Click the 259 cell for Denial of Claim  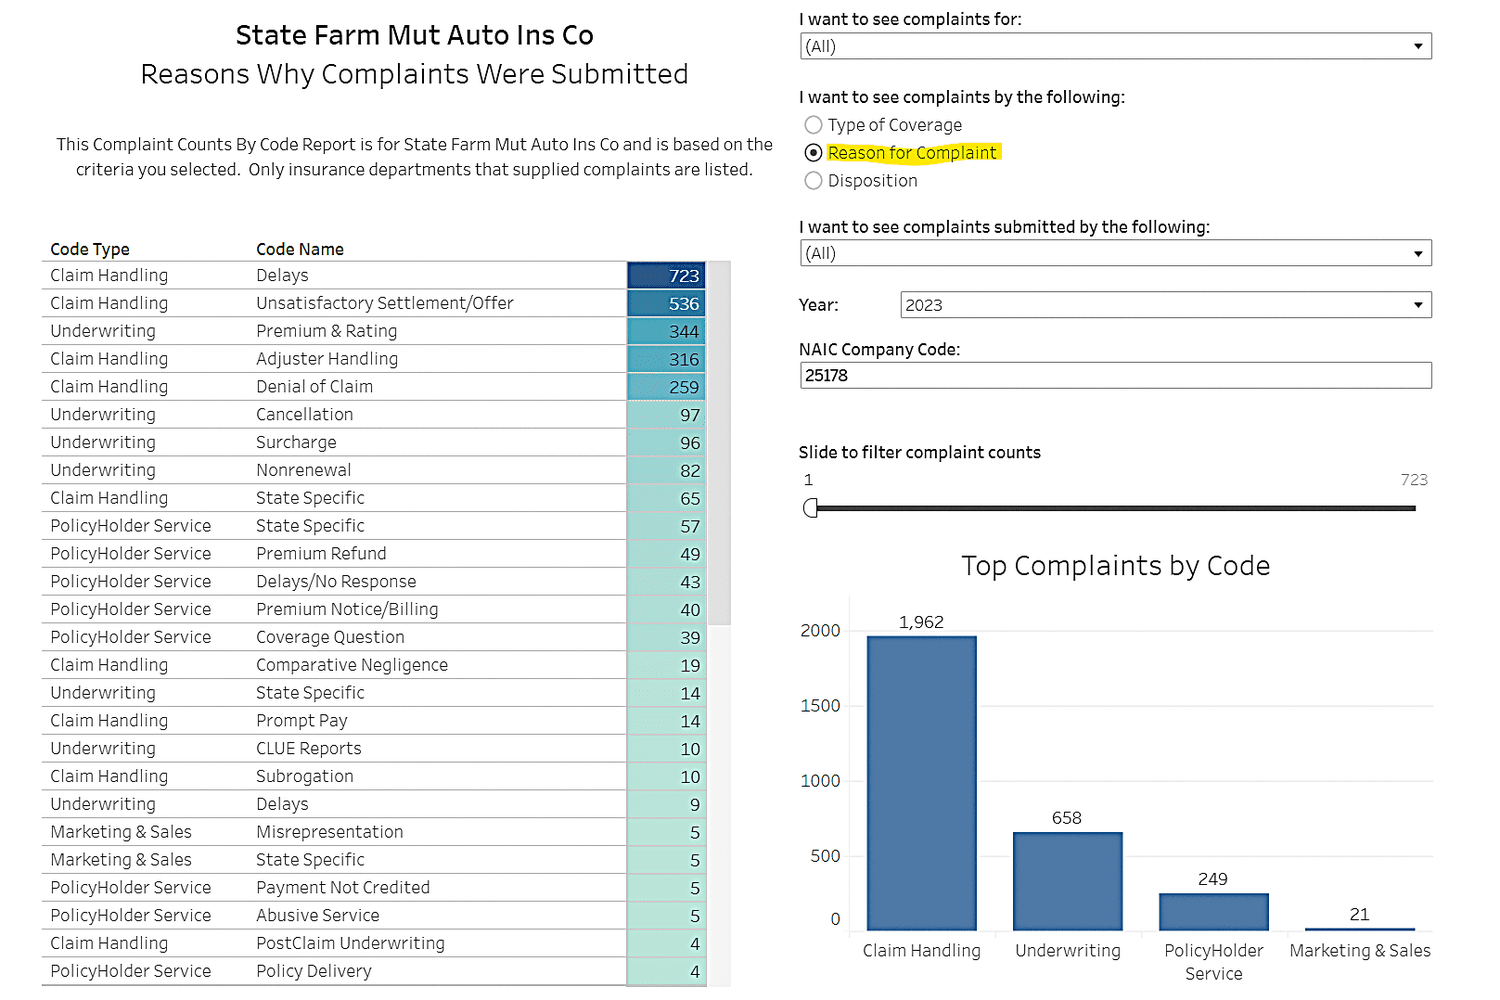pos(666,387)
